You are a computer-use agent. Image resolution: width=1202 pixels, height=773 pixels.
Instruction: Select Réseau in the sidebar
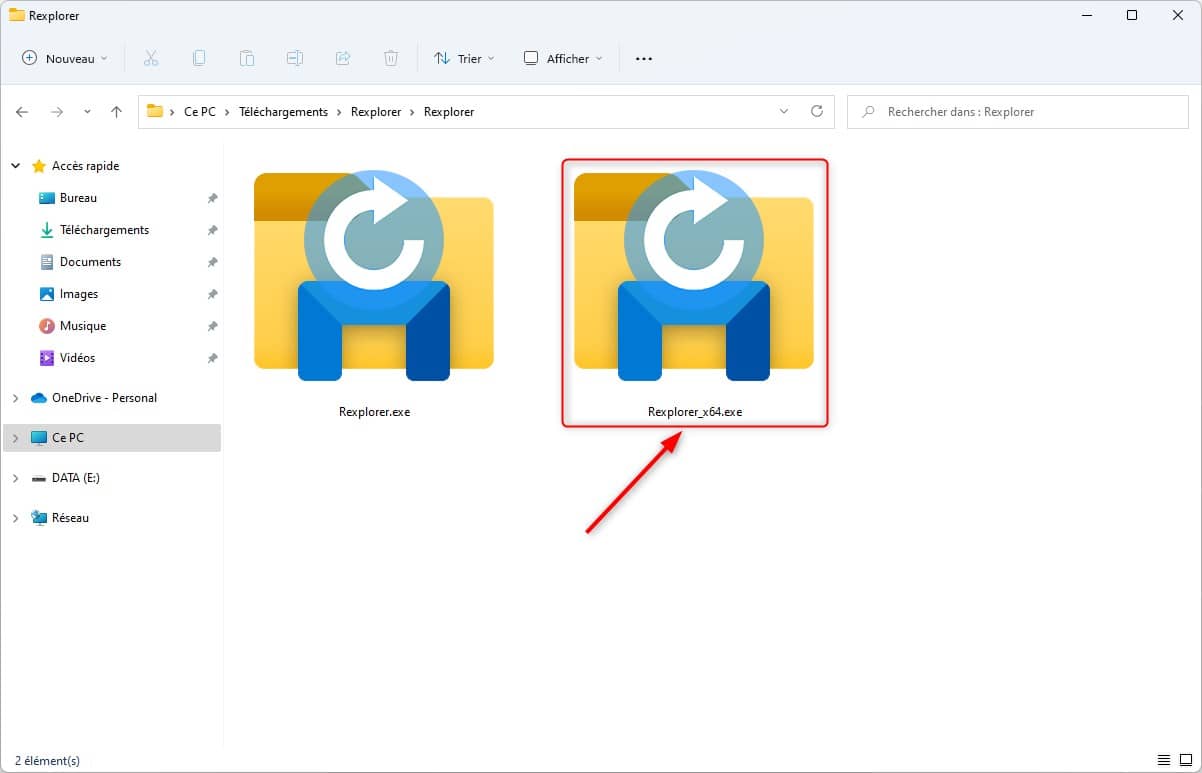pos(70,518)
